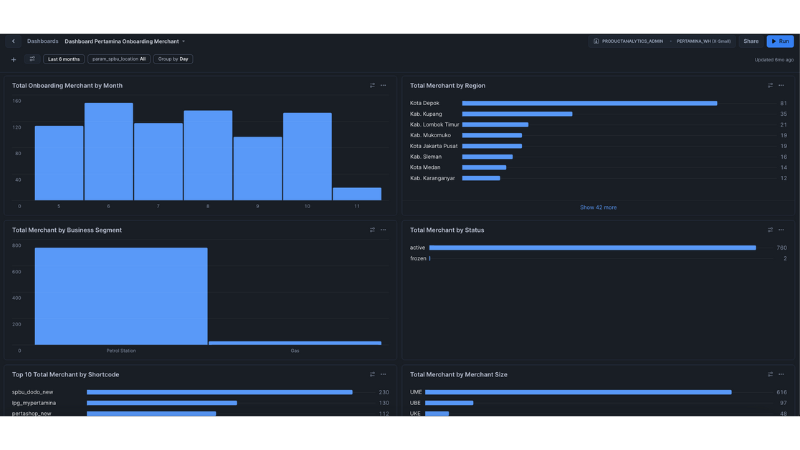Add a new tile with the plus icon
The image size is (800, 450).
coord(14,59)
